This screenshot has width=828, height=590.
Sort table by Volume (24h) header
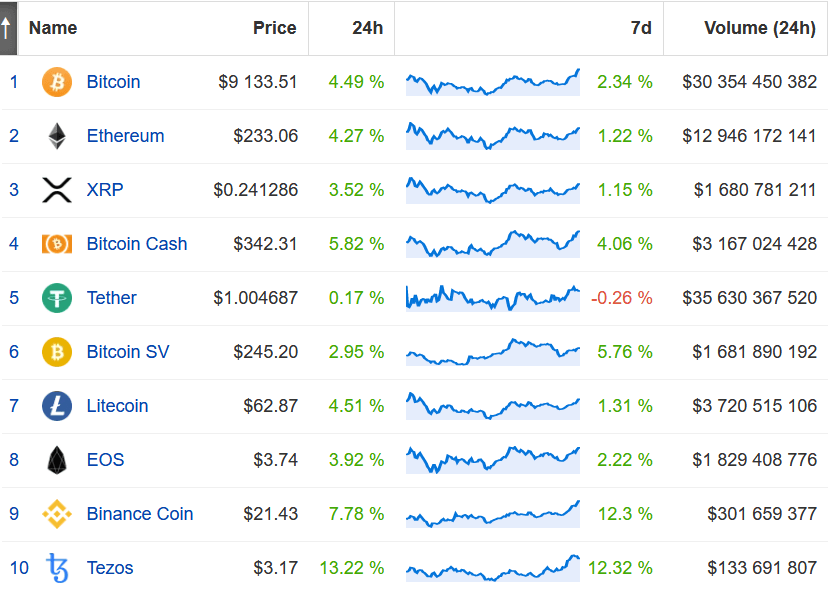[x=760, y=28]
